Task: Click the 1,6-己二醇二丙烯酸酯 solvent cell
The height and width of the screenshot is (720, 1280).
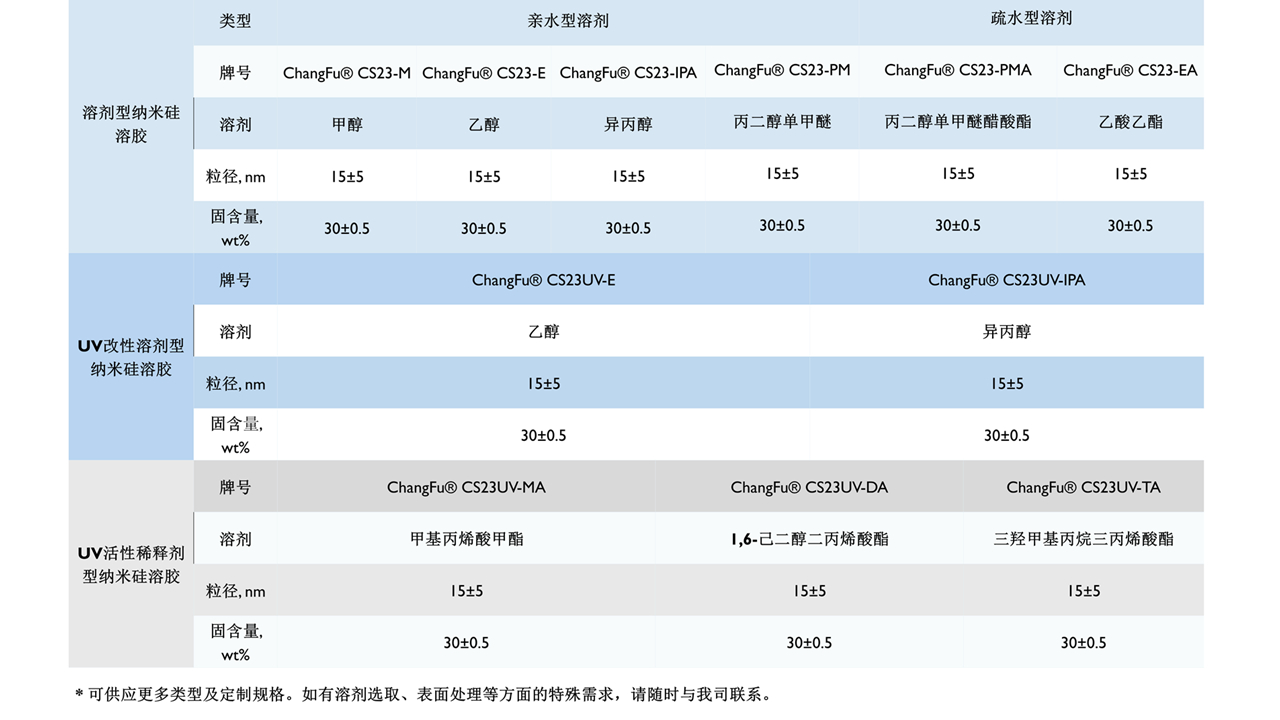Action: (809, 539)
